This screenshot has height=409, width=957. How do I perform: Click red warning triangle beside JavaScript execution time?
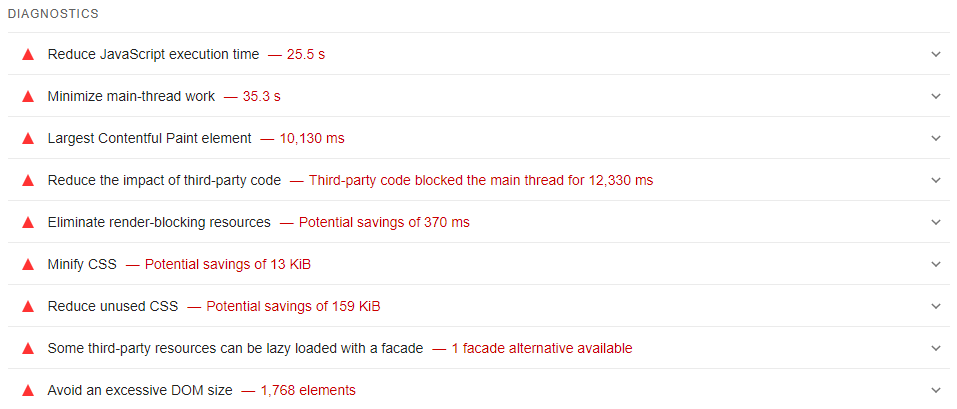click(x=28, y=54)
